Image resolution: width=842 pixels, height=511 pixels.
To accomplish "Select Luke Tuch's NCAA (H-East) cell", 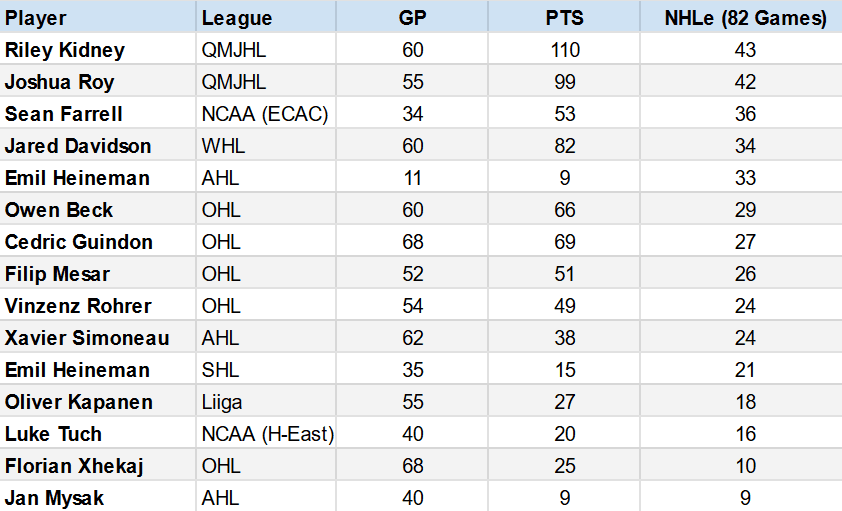I will (x=266, y=433).
